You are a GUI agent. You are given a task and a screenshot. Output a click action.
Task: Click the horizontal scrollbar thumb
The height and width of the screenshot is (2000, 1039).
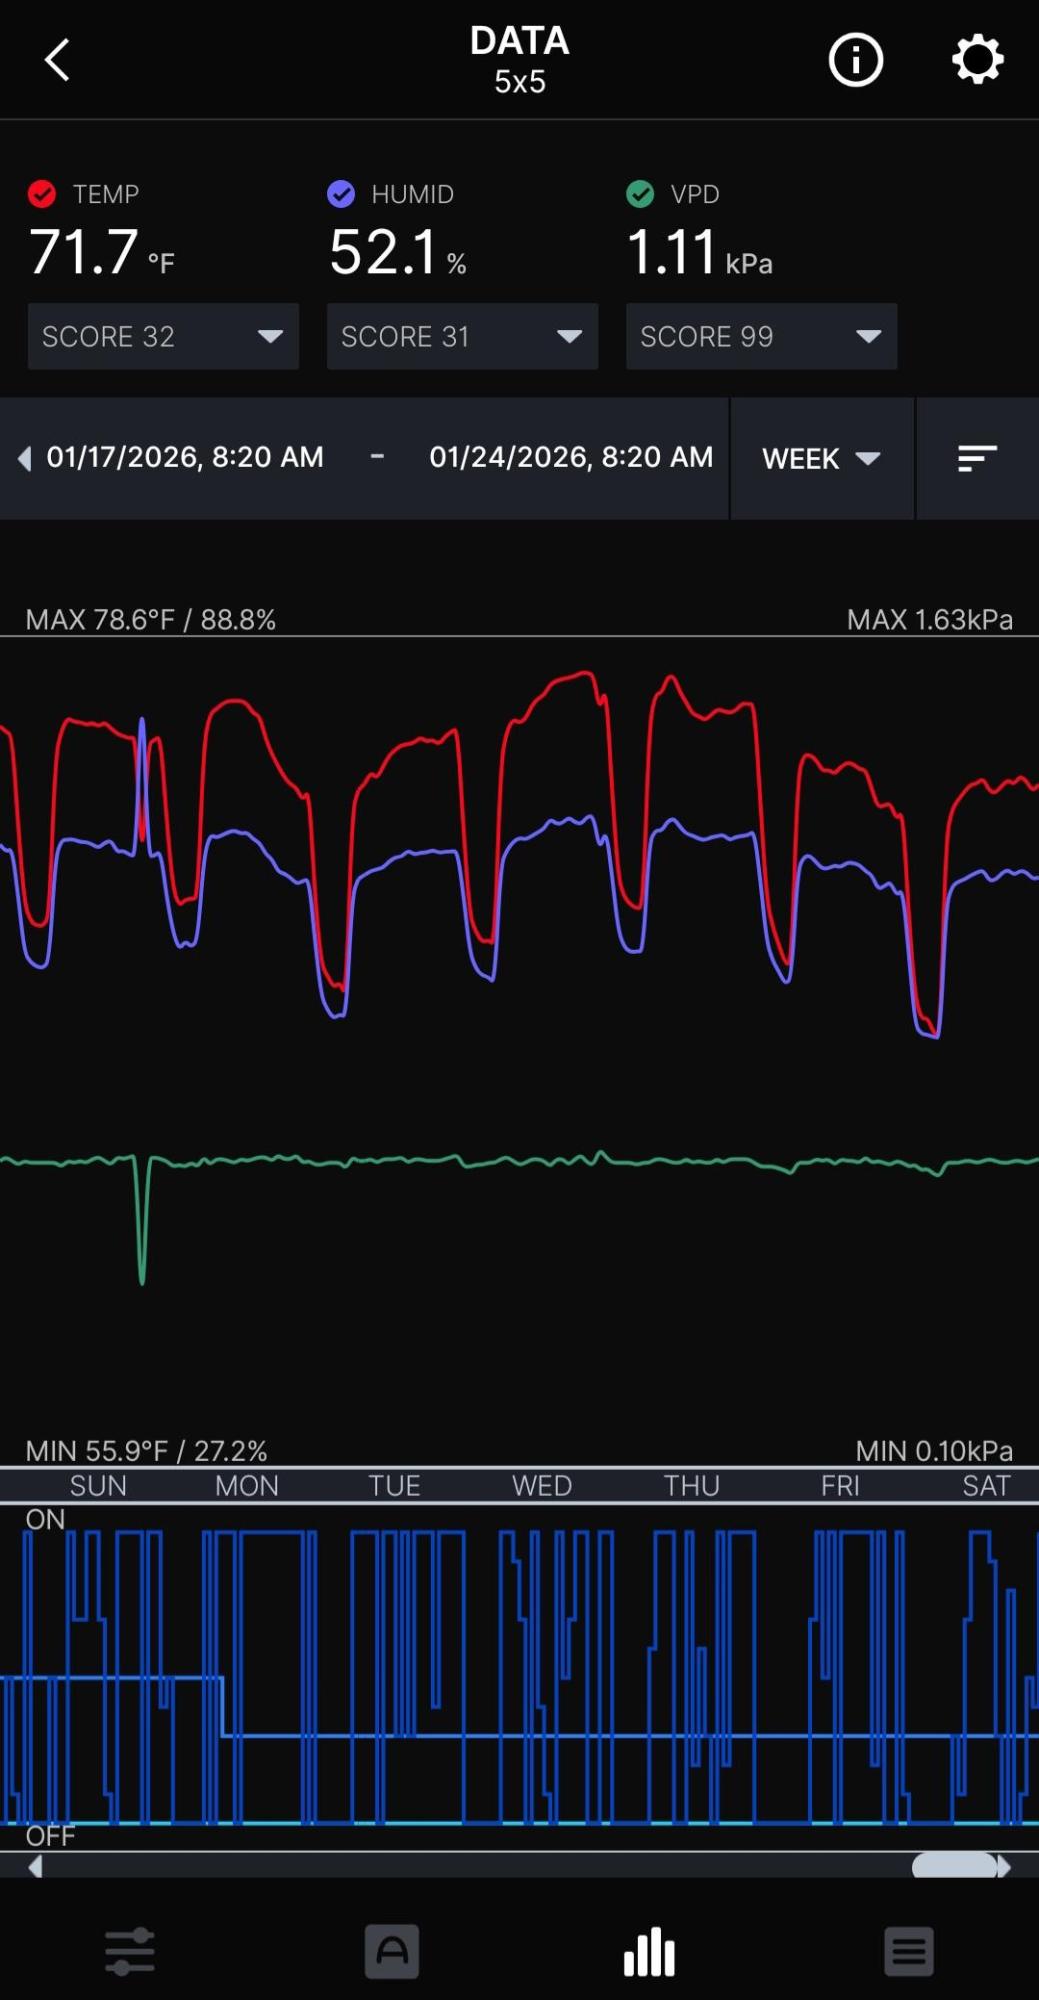955,1866
